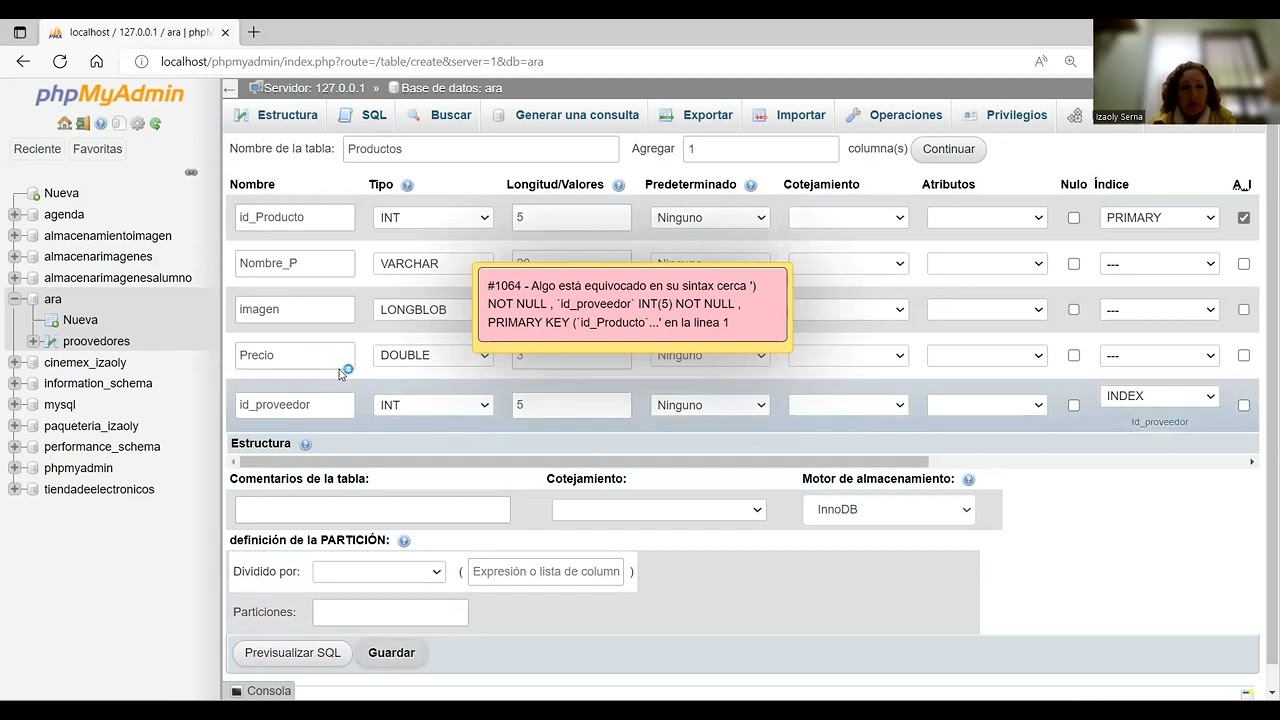Open navigation panel settings gear icon
This screenshot has width=1280, height=720.
[x=138, y=124]
